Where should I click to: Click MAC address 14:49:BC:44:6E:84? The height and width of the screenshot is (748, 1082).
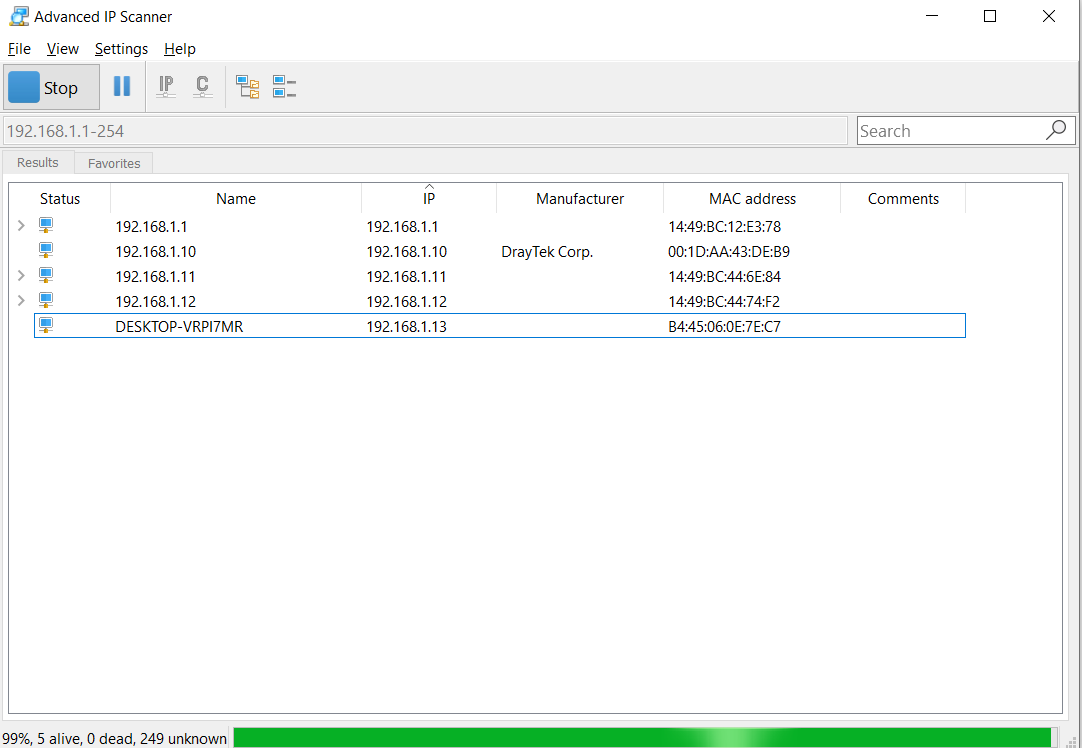pyautogui.click(x=725, y=277)
